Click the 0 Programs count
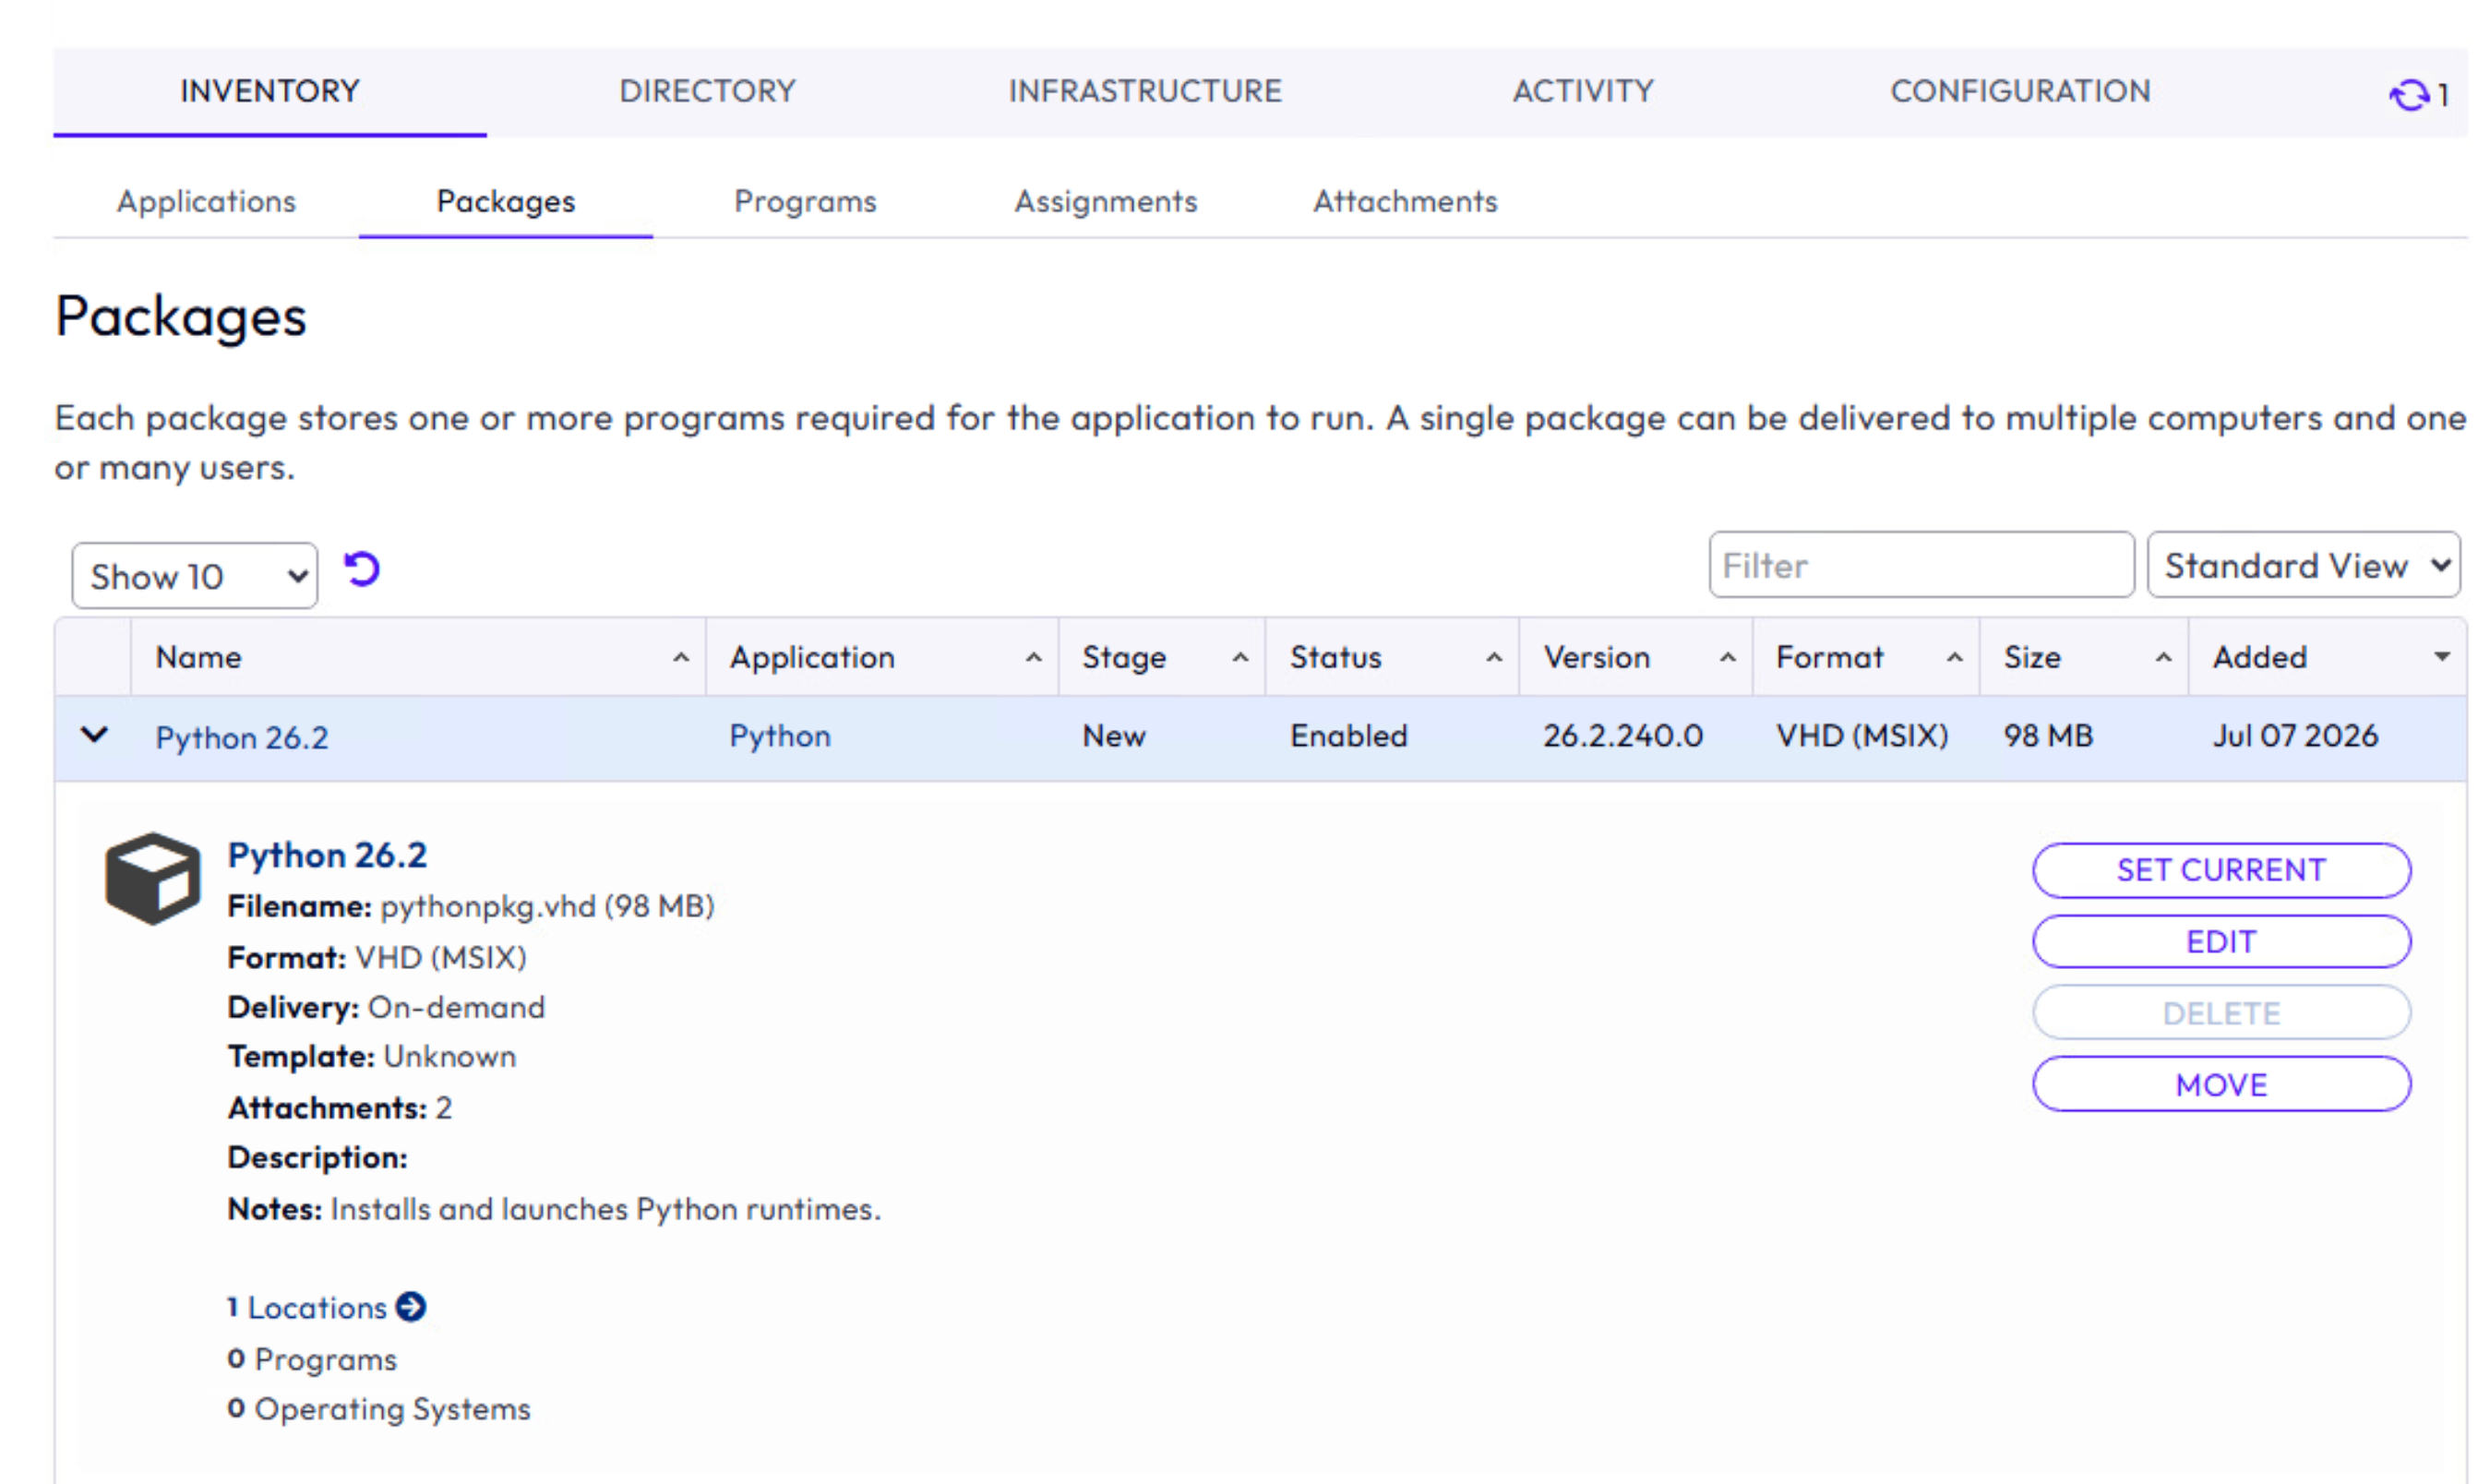The image size is (2490, 1484). (312, 1359)
